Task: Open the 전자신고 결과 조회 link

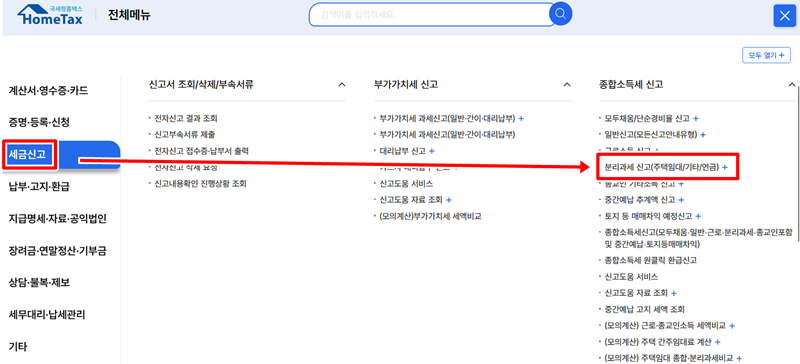Action: tap(186, 118)
